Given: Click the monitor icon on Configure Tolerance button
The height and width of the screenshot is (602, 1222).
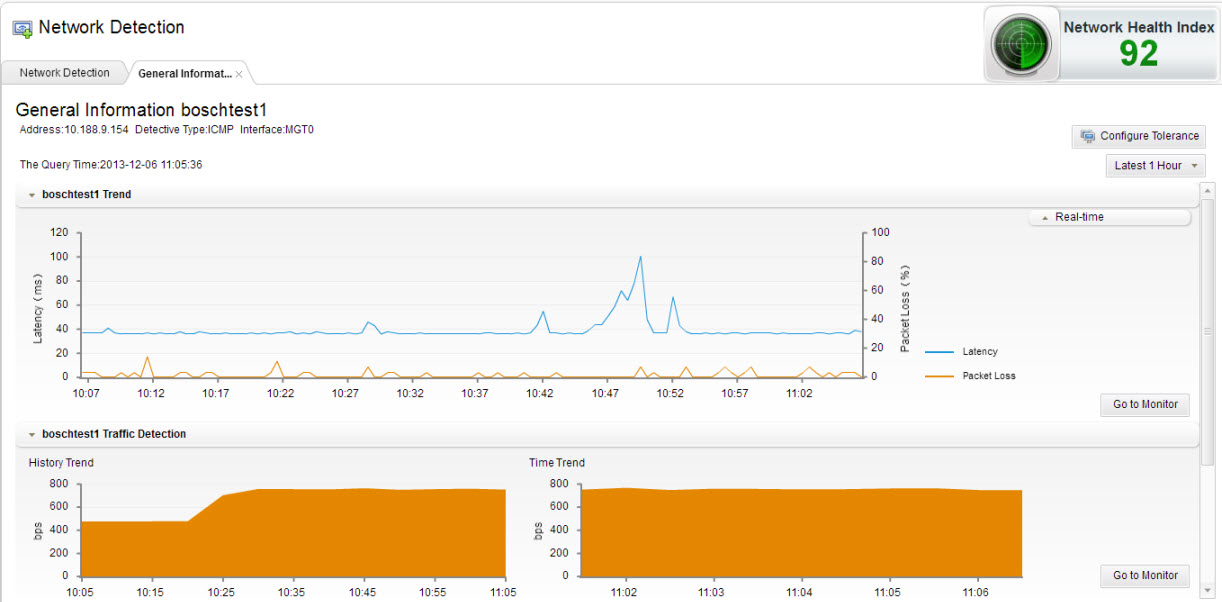Looking at the screenshot, I should (x=1088, y=136).
